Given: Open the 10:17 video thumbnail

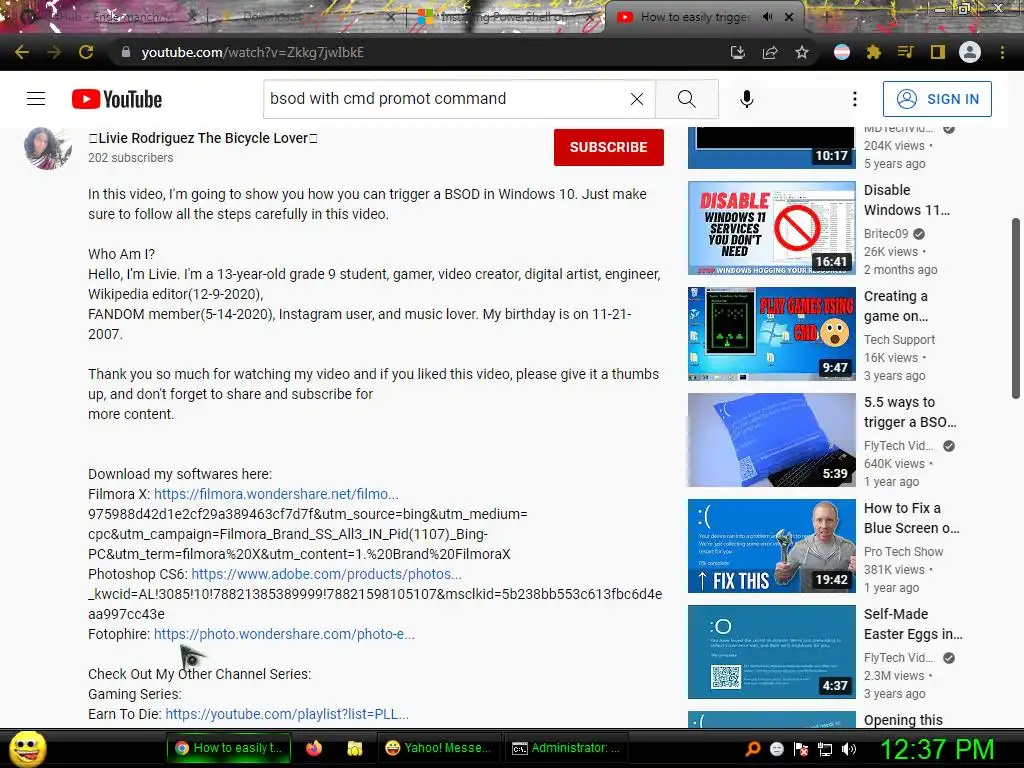Looking at the screenshot, I should coord(772,148).
